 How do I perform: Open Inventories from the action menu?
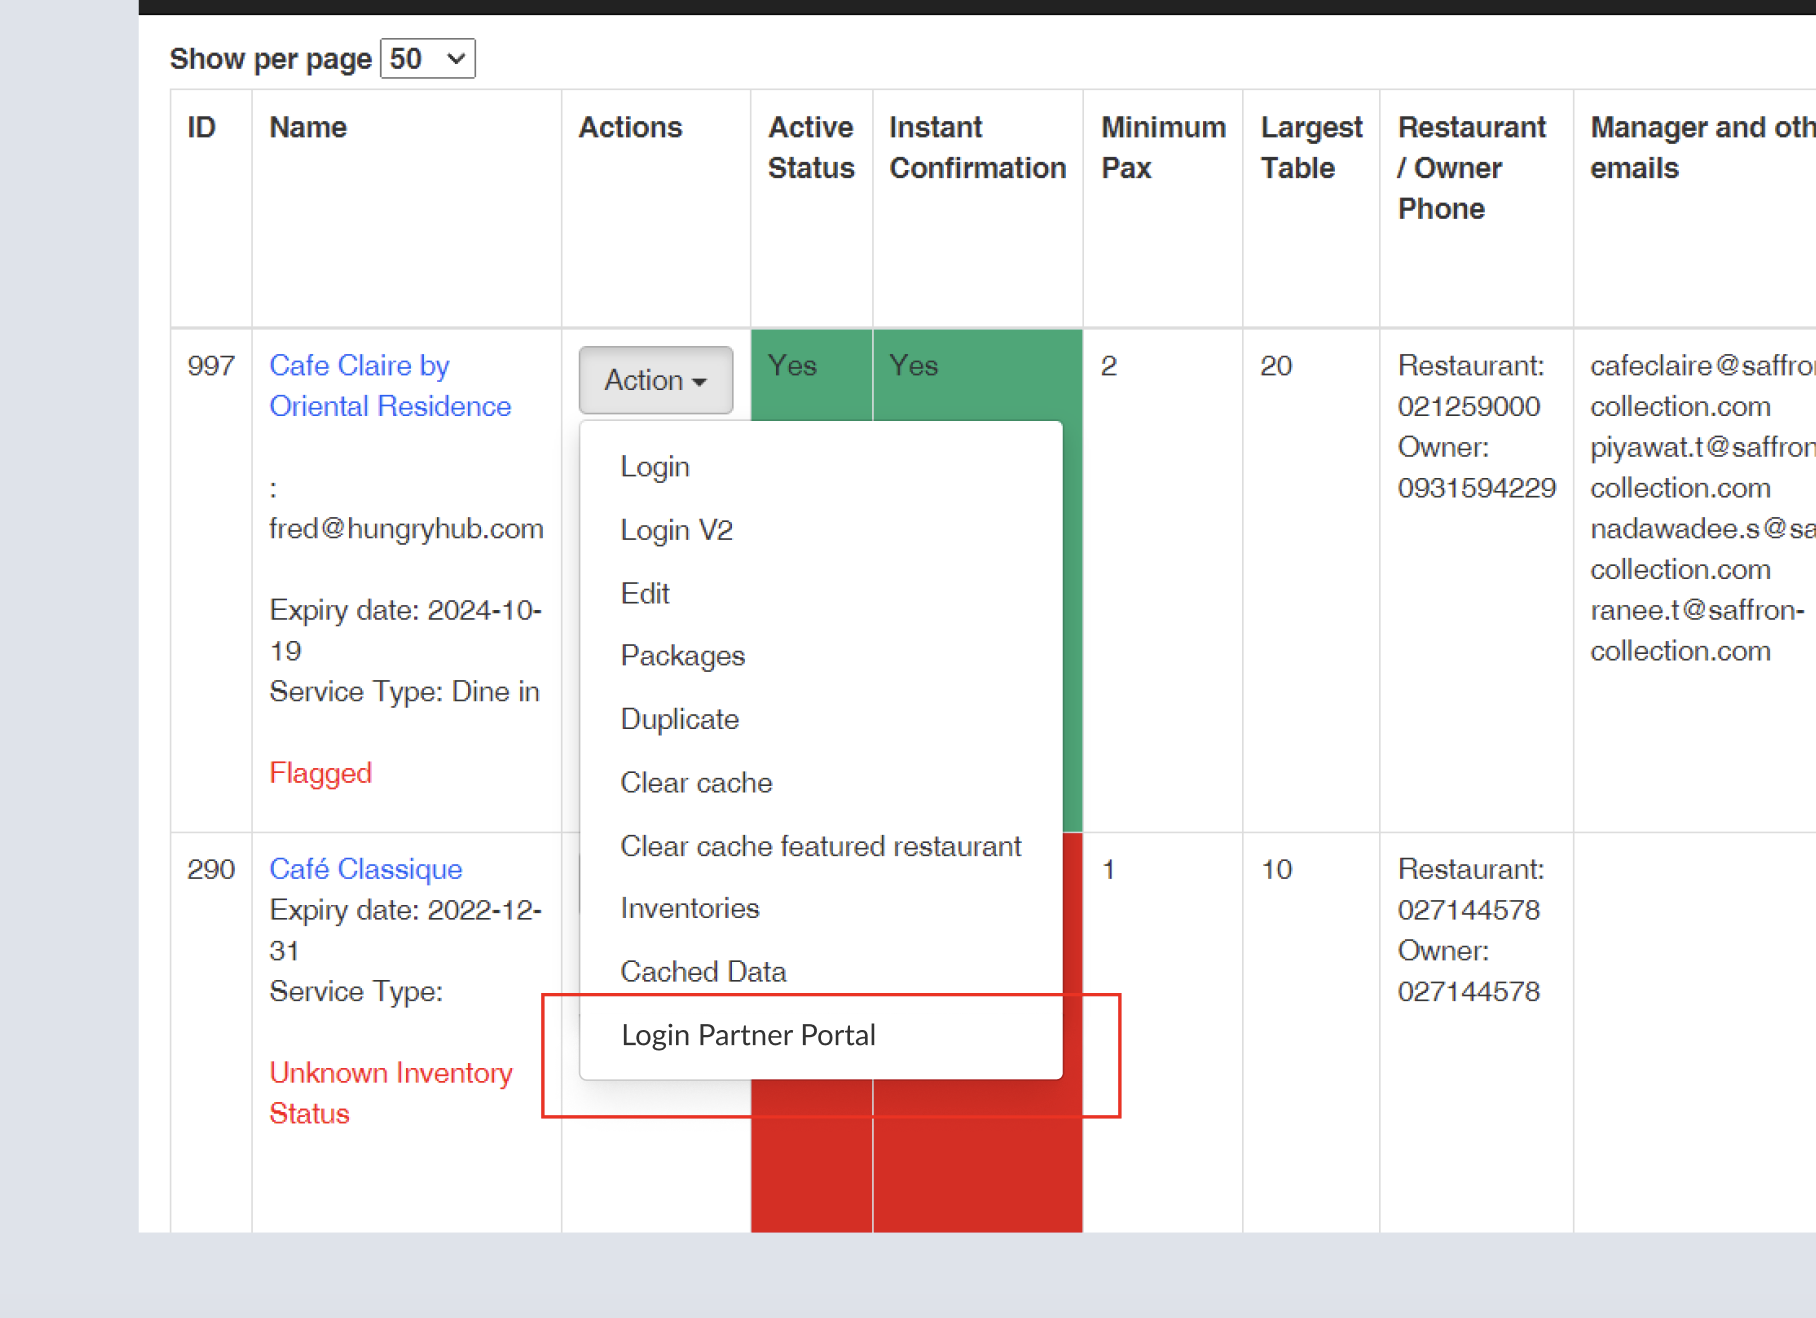pos(689,908)
